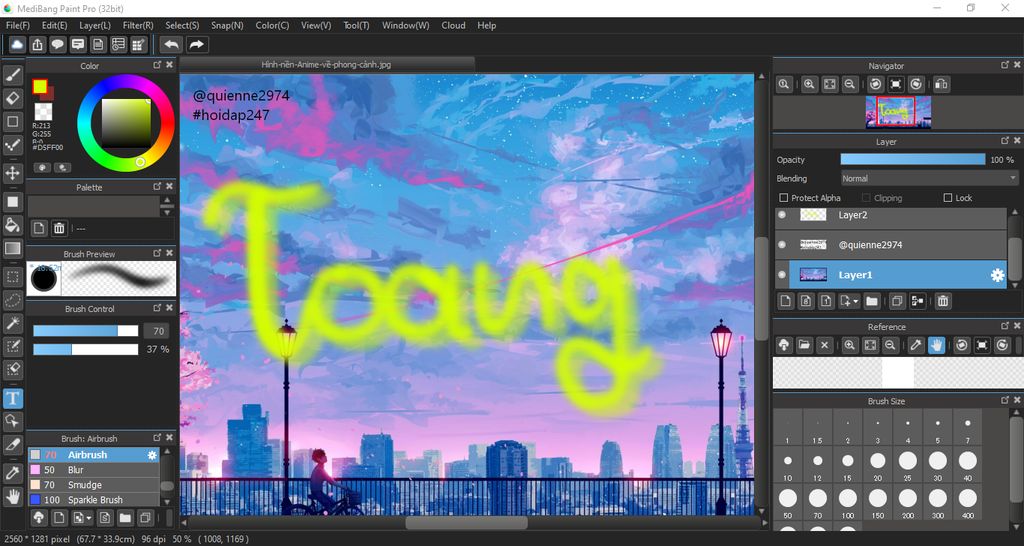Click the Navigator preview thumbnail
Screen dimensions: 1024x546
pyautogui.click(x=898, y=112)
